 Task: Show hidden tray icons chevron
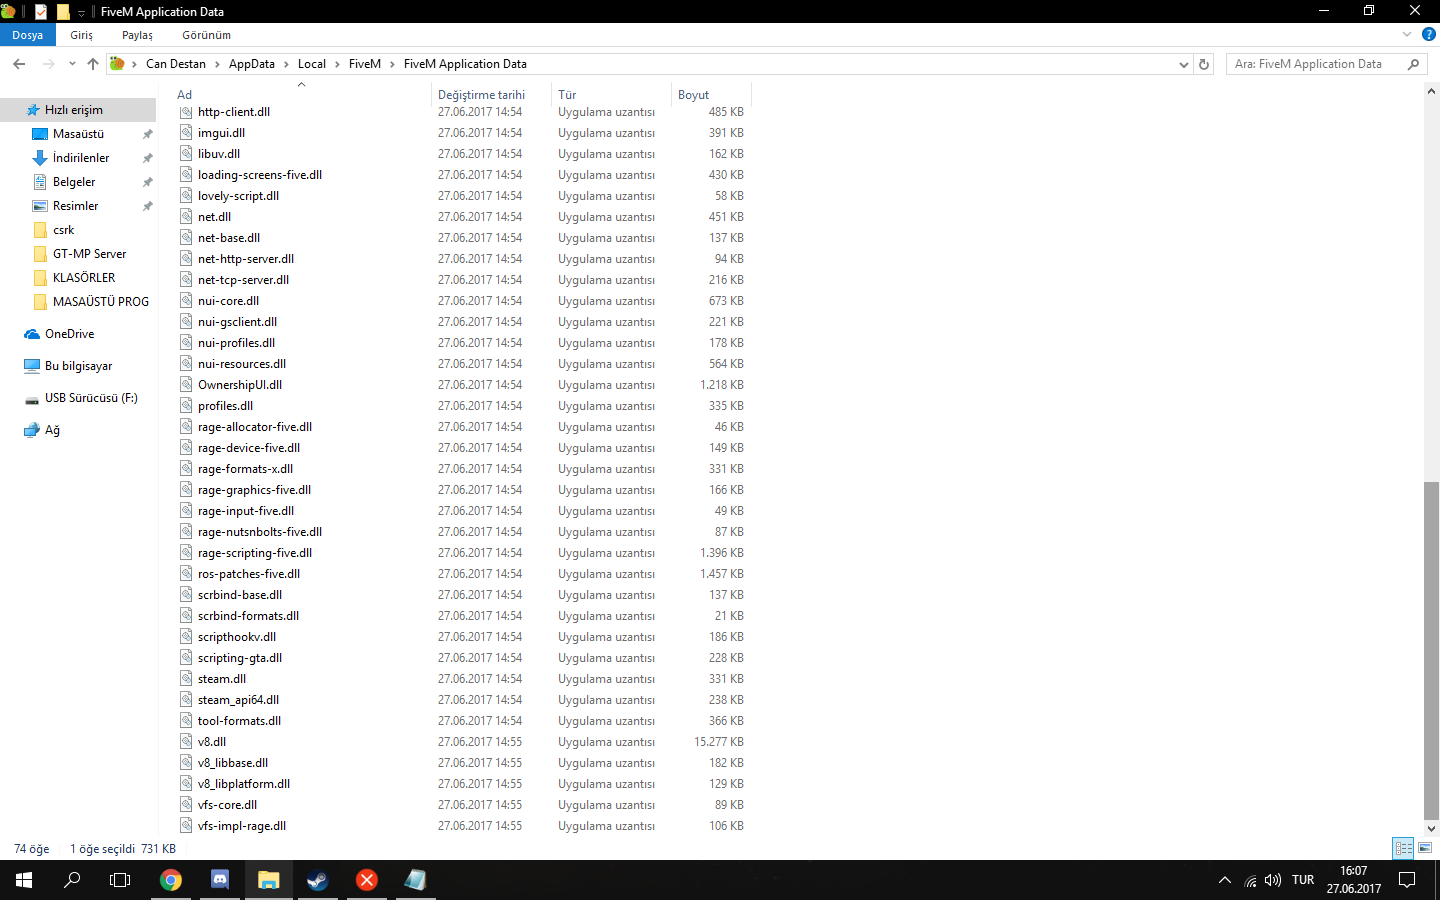1224,880
